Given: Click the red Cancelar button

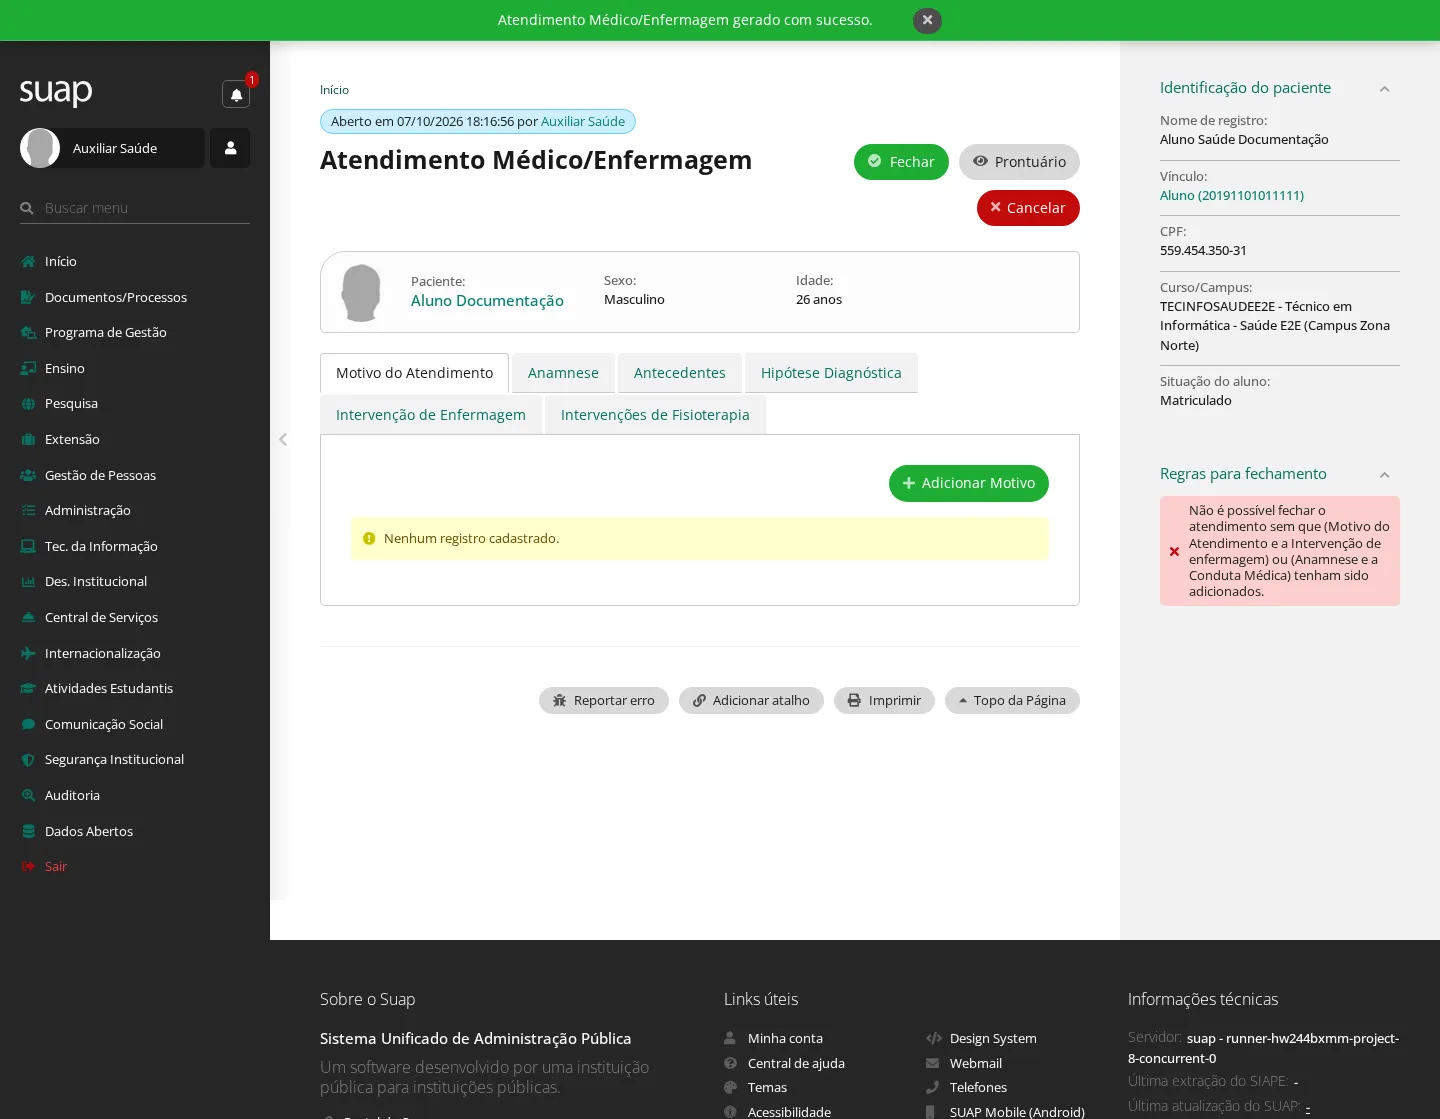Looking at the screenshot, I should point(1028,208).
